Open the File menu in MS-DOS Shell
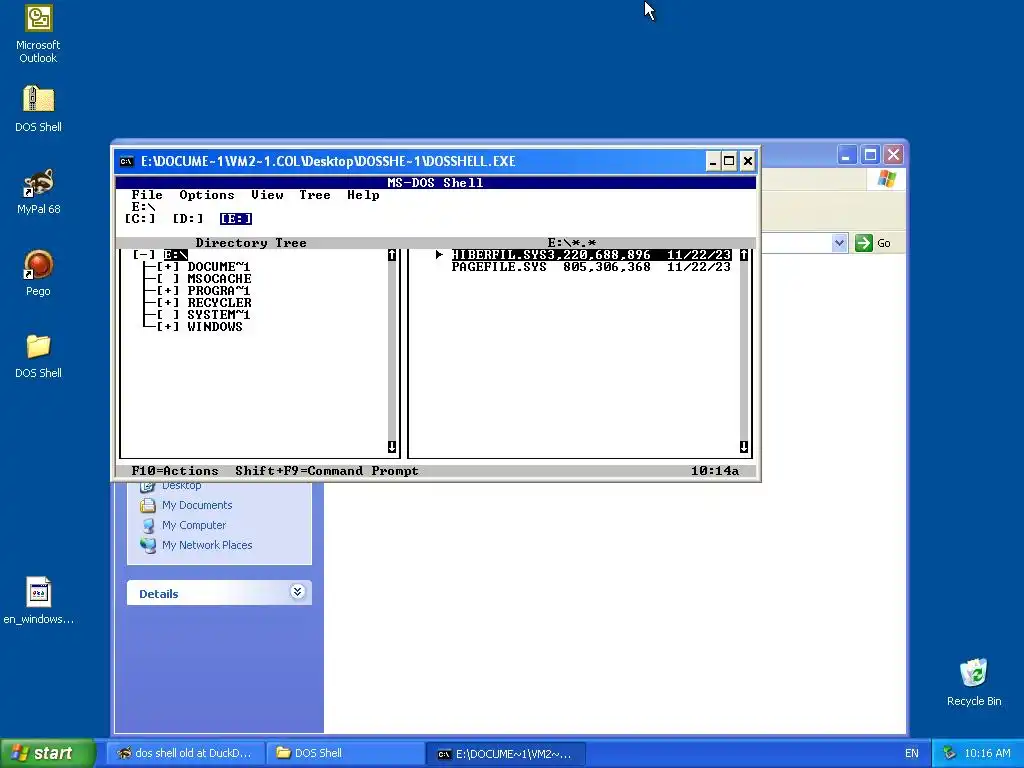The width and height of the screenshot is (1024, 768). (147, 195)
